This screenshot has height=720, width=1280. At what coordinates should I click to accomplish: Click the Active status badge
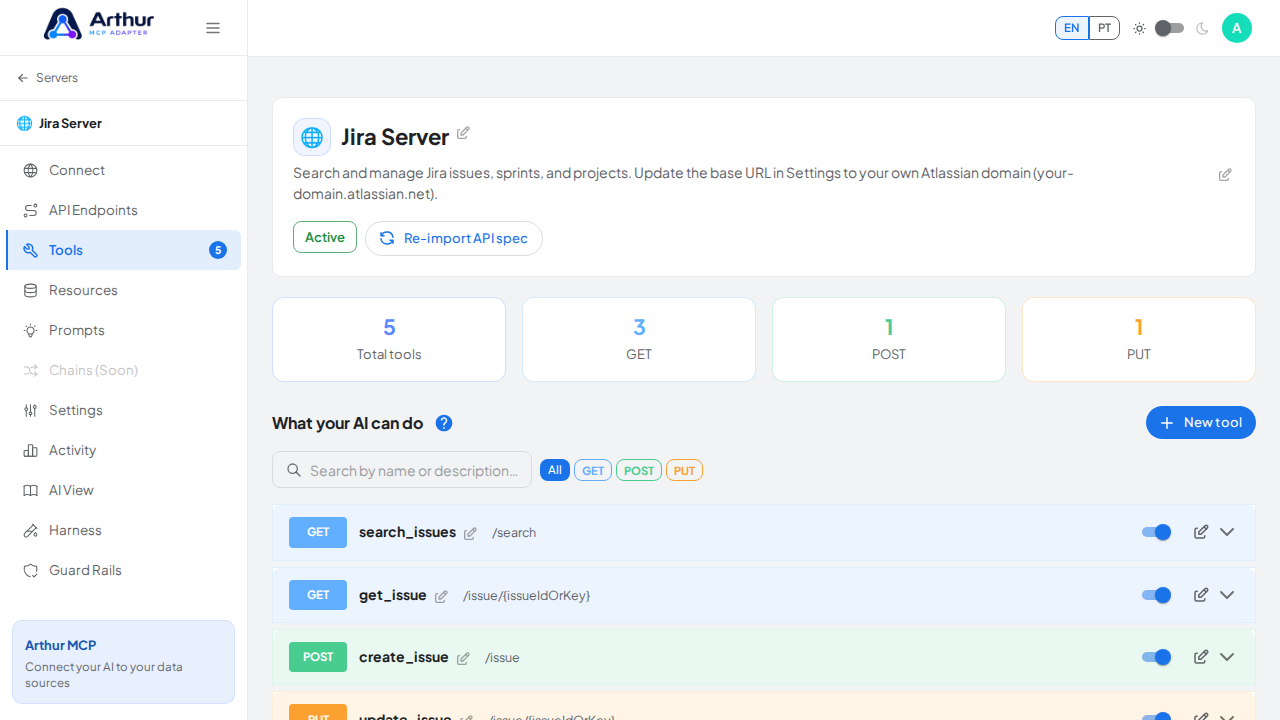[325, 237]
